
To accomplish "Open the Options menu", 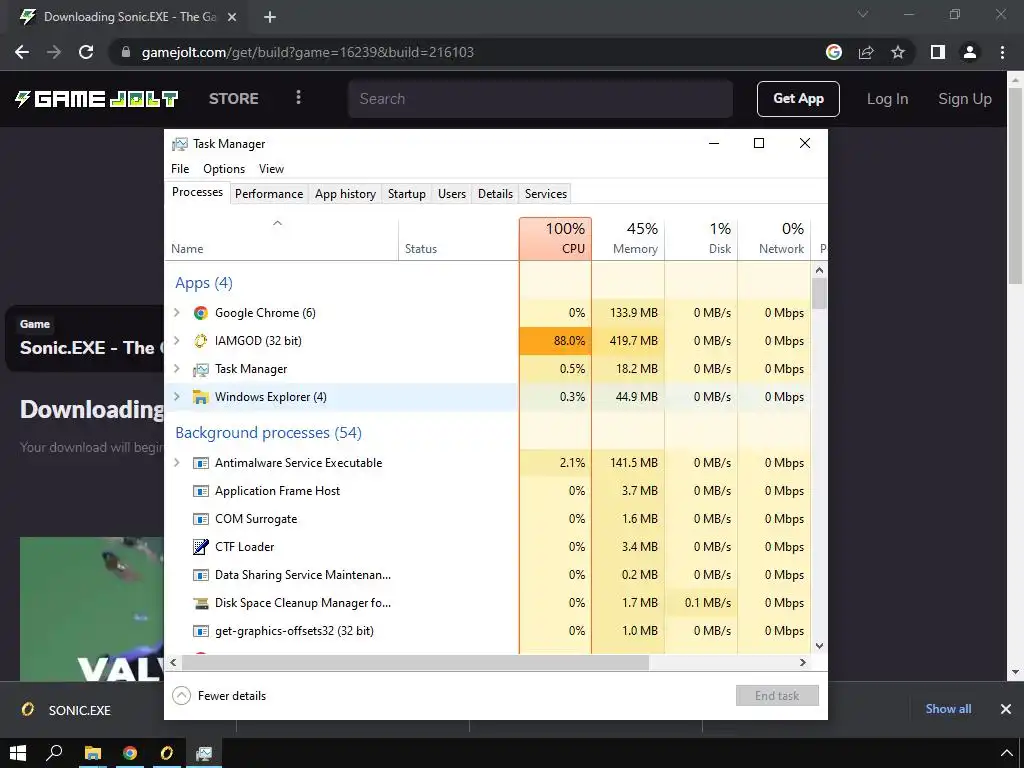I will 224,169.
